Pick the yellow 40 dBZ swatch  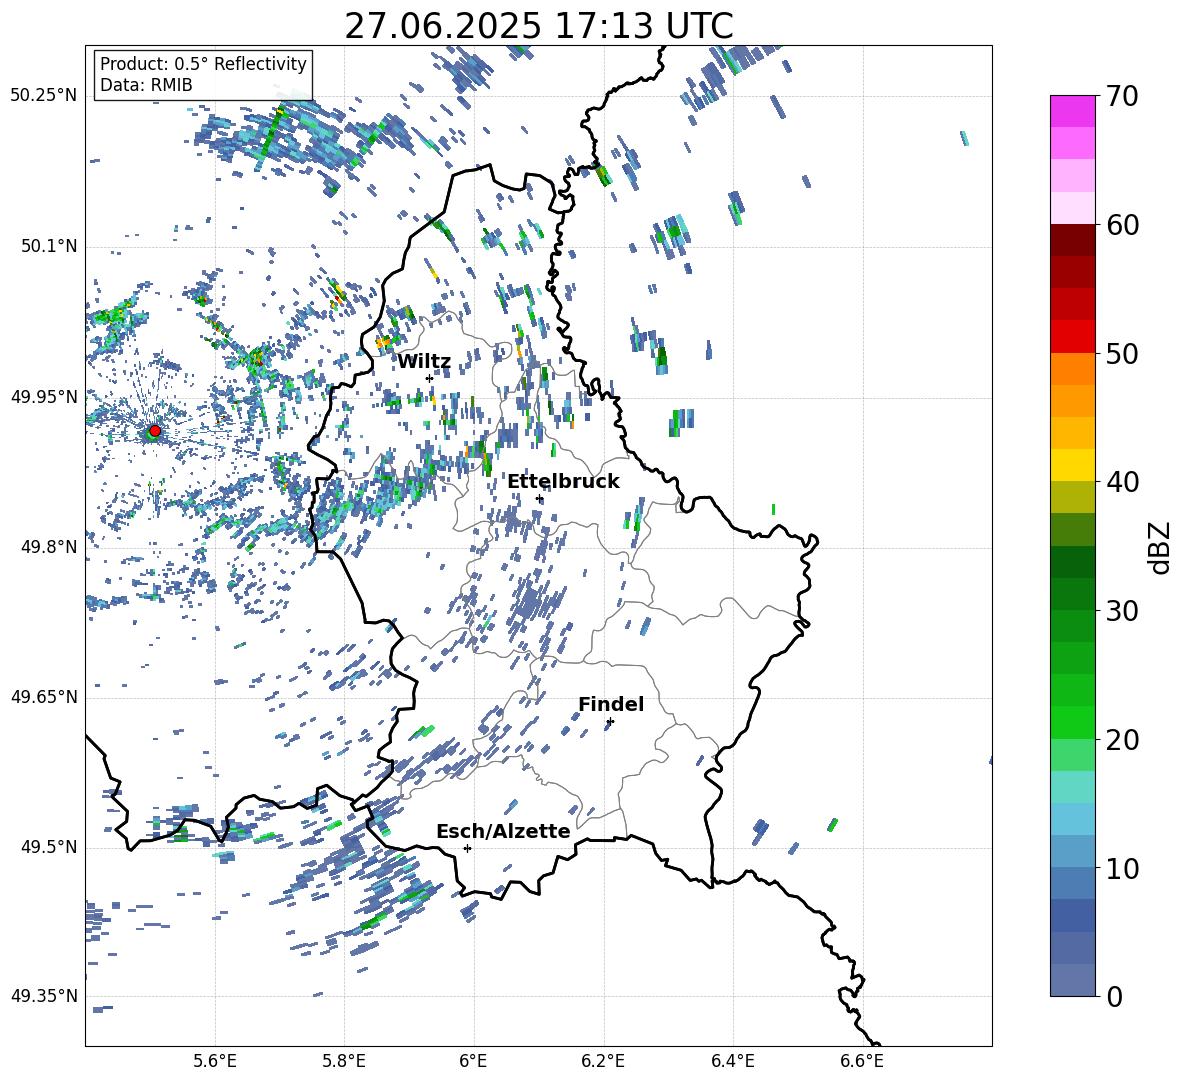(1073, 465)
